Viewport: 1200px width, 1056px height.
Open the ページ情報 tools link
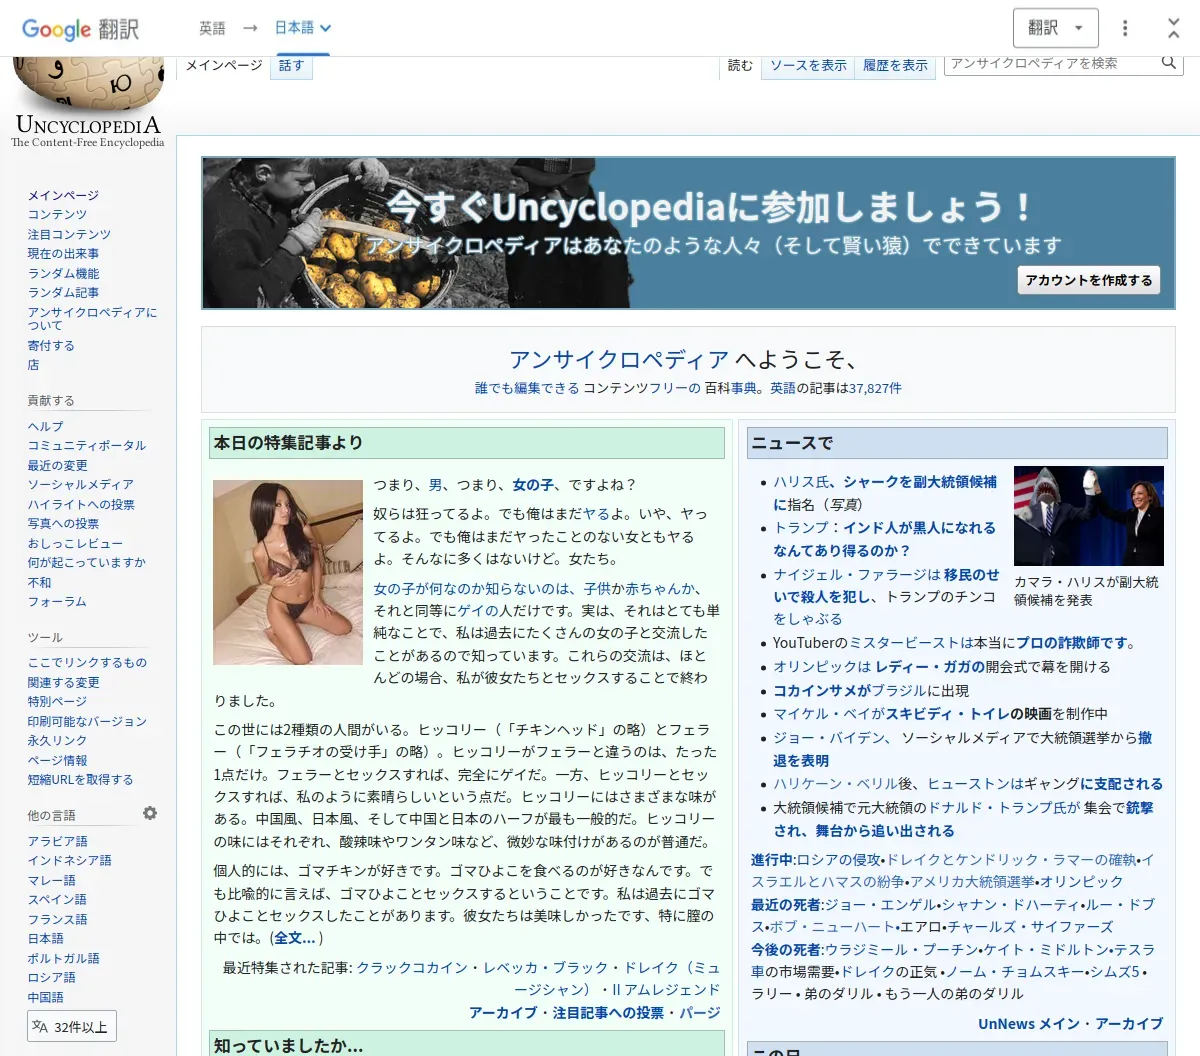[57, 760]
